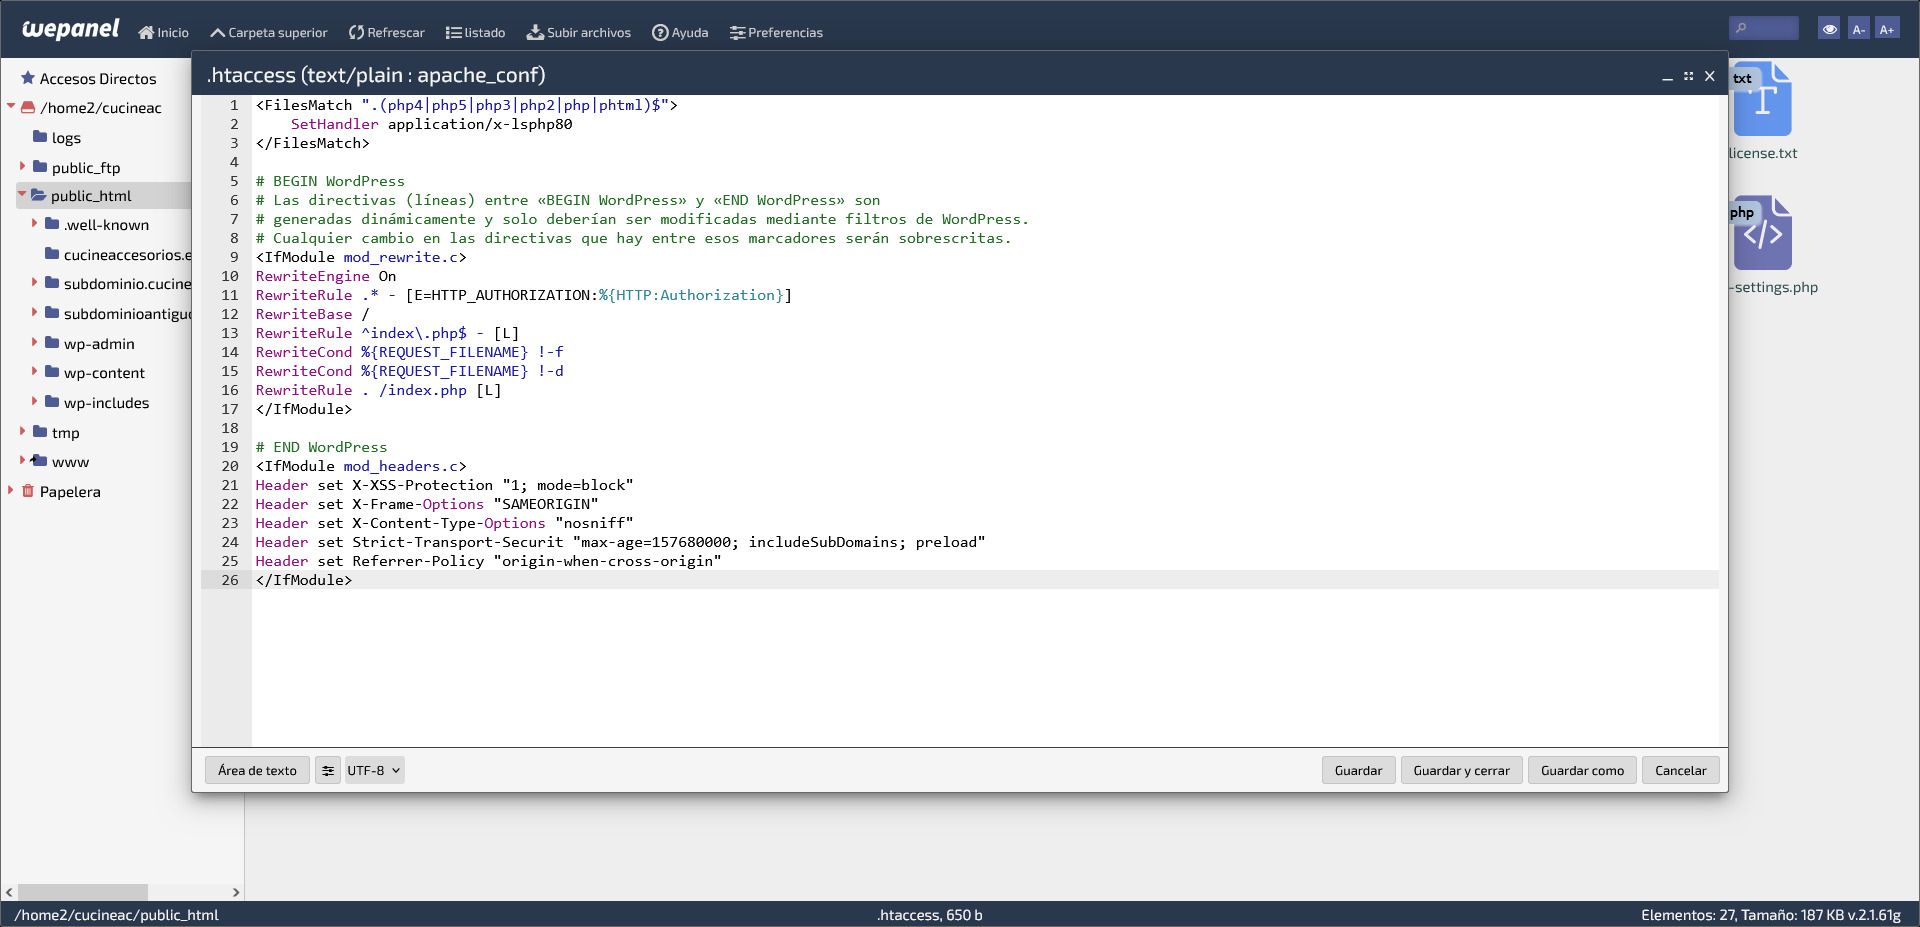Toggle the eye visibility icon in the top bar
The height and width of the screenshot is (927, 1920).
click(x=1829, y=29)
